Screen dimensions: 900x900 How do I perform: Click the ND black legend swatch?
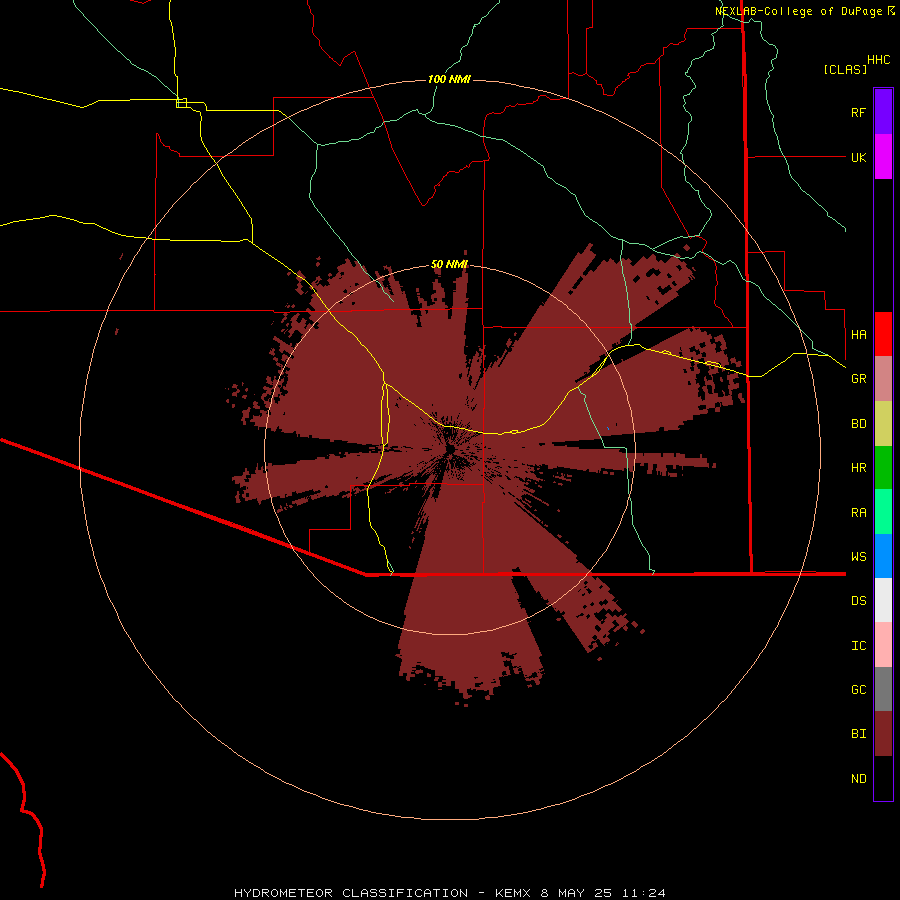[x=883, y=778]
